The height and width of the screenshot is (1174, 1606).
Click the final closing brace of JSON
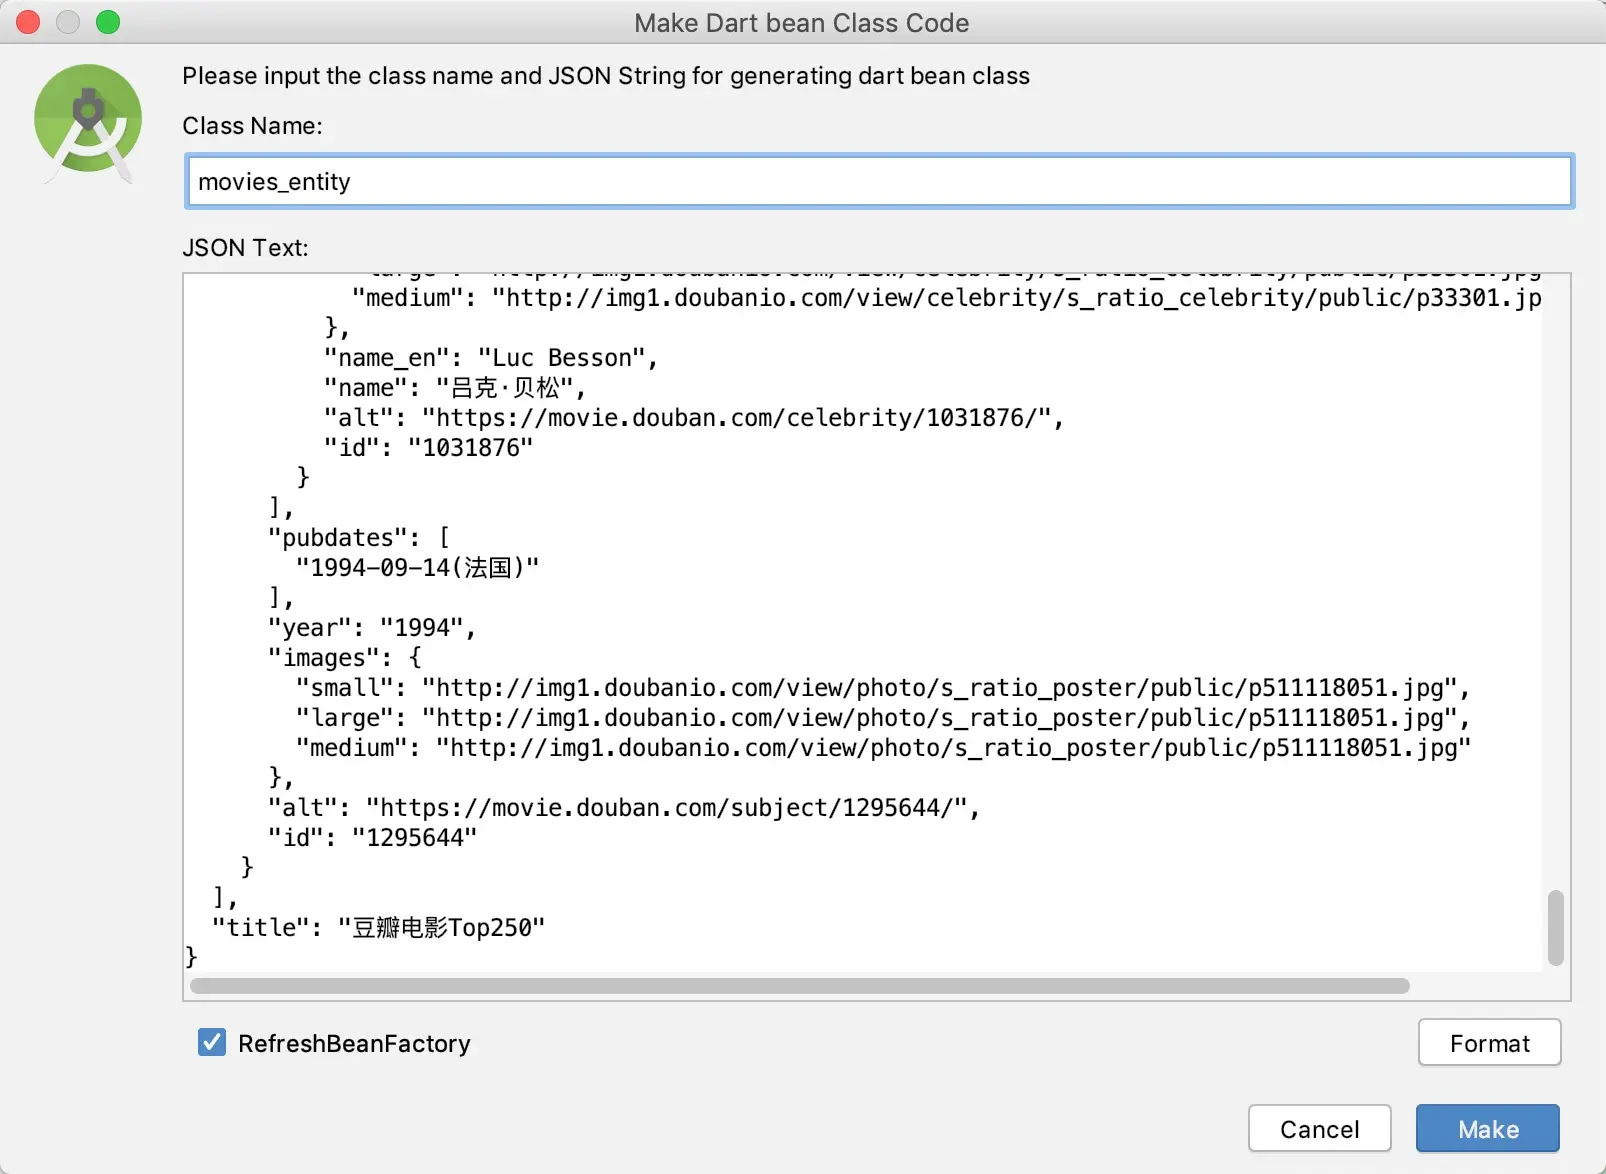tap(191, 957)
